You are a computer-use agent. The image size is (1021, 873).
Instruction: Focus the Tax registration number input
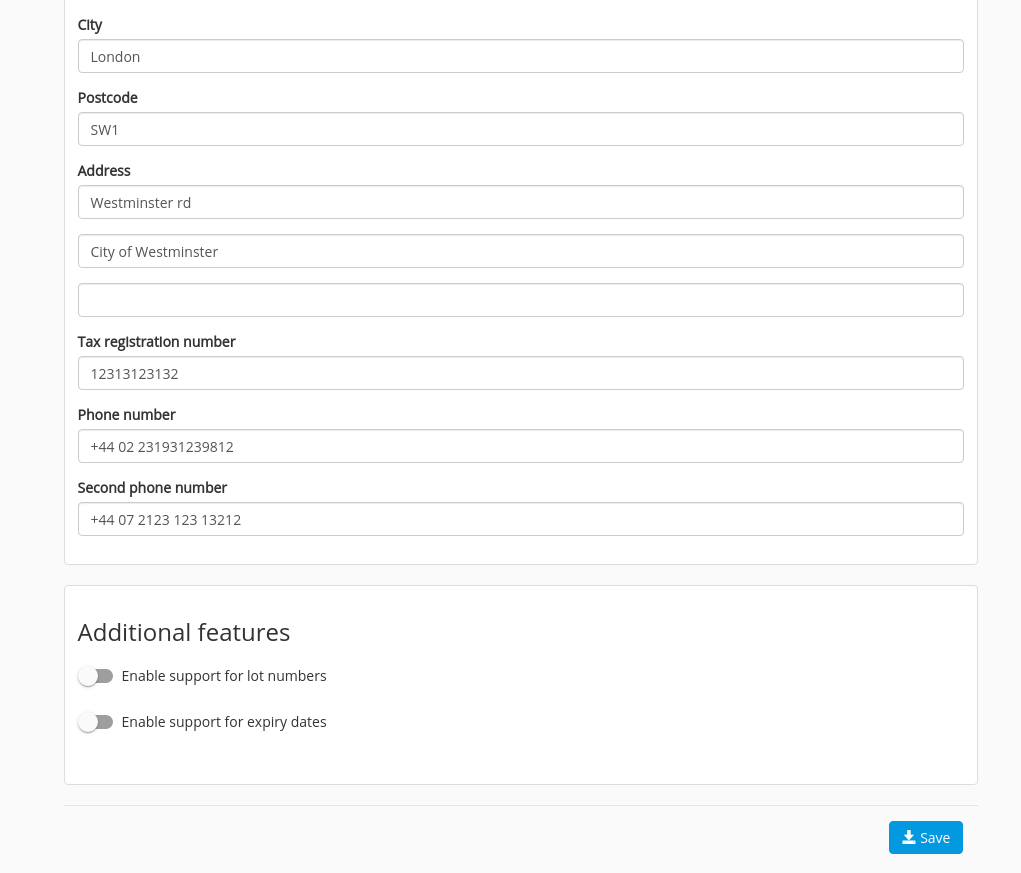pyautogui.click(x=521, y=373)
